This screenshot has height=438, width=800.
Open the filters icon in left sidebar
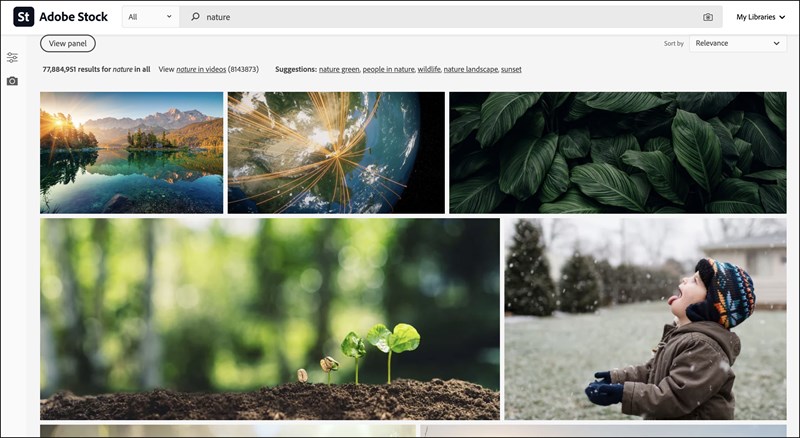coord(12,57)
